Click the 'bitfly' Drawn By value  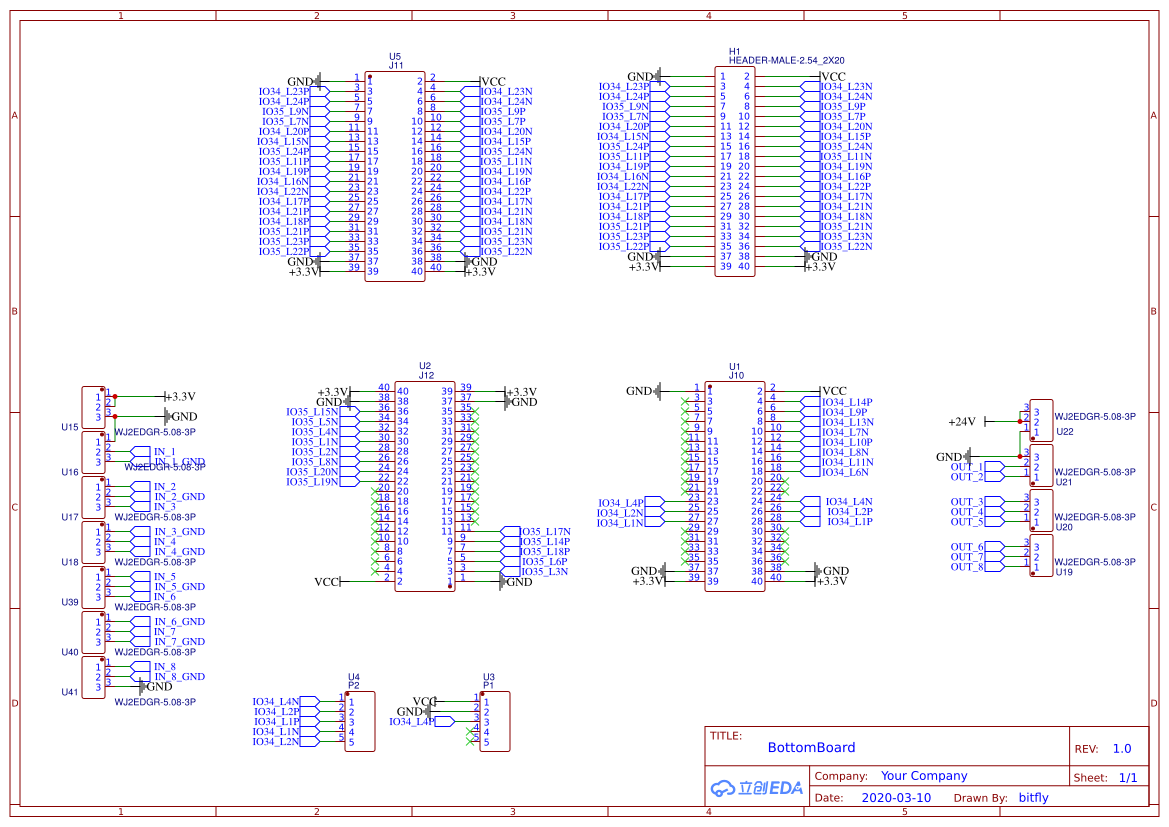click(1033, 798)
